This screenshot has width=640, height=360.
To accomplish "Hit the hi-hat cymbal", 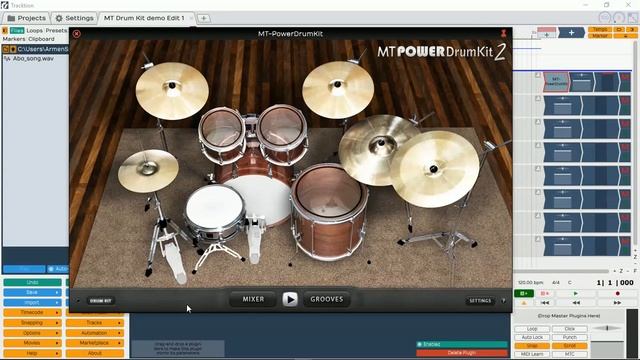I will (x=148, y=171).
